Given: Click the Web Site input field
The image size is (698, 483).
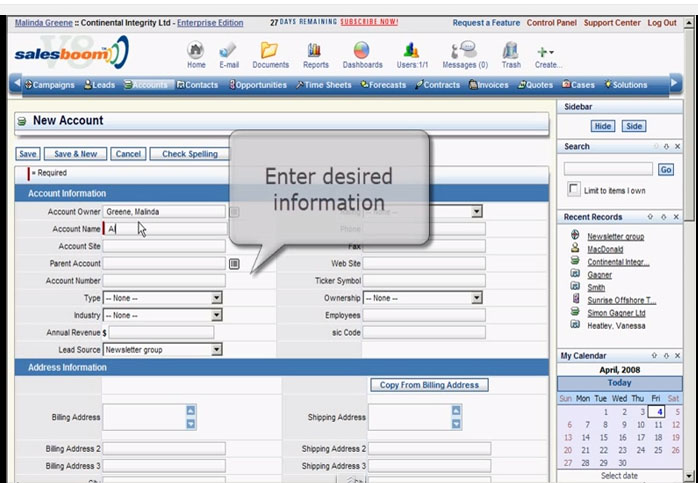Looking at the screenshot, I should (x=424, y=264).
